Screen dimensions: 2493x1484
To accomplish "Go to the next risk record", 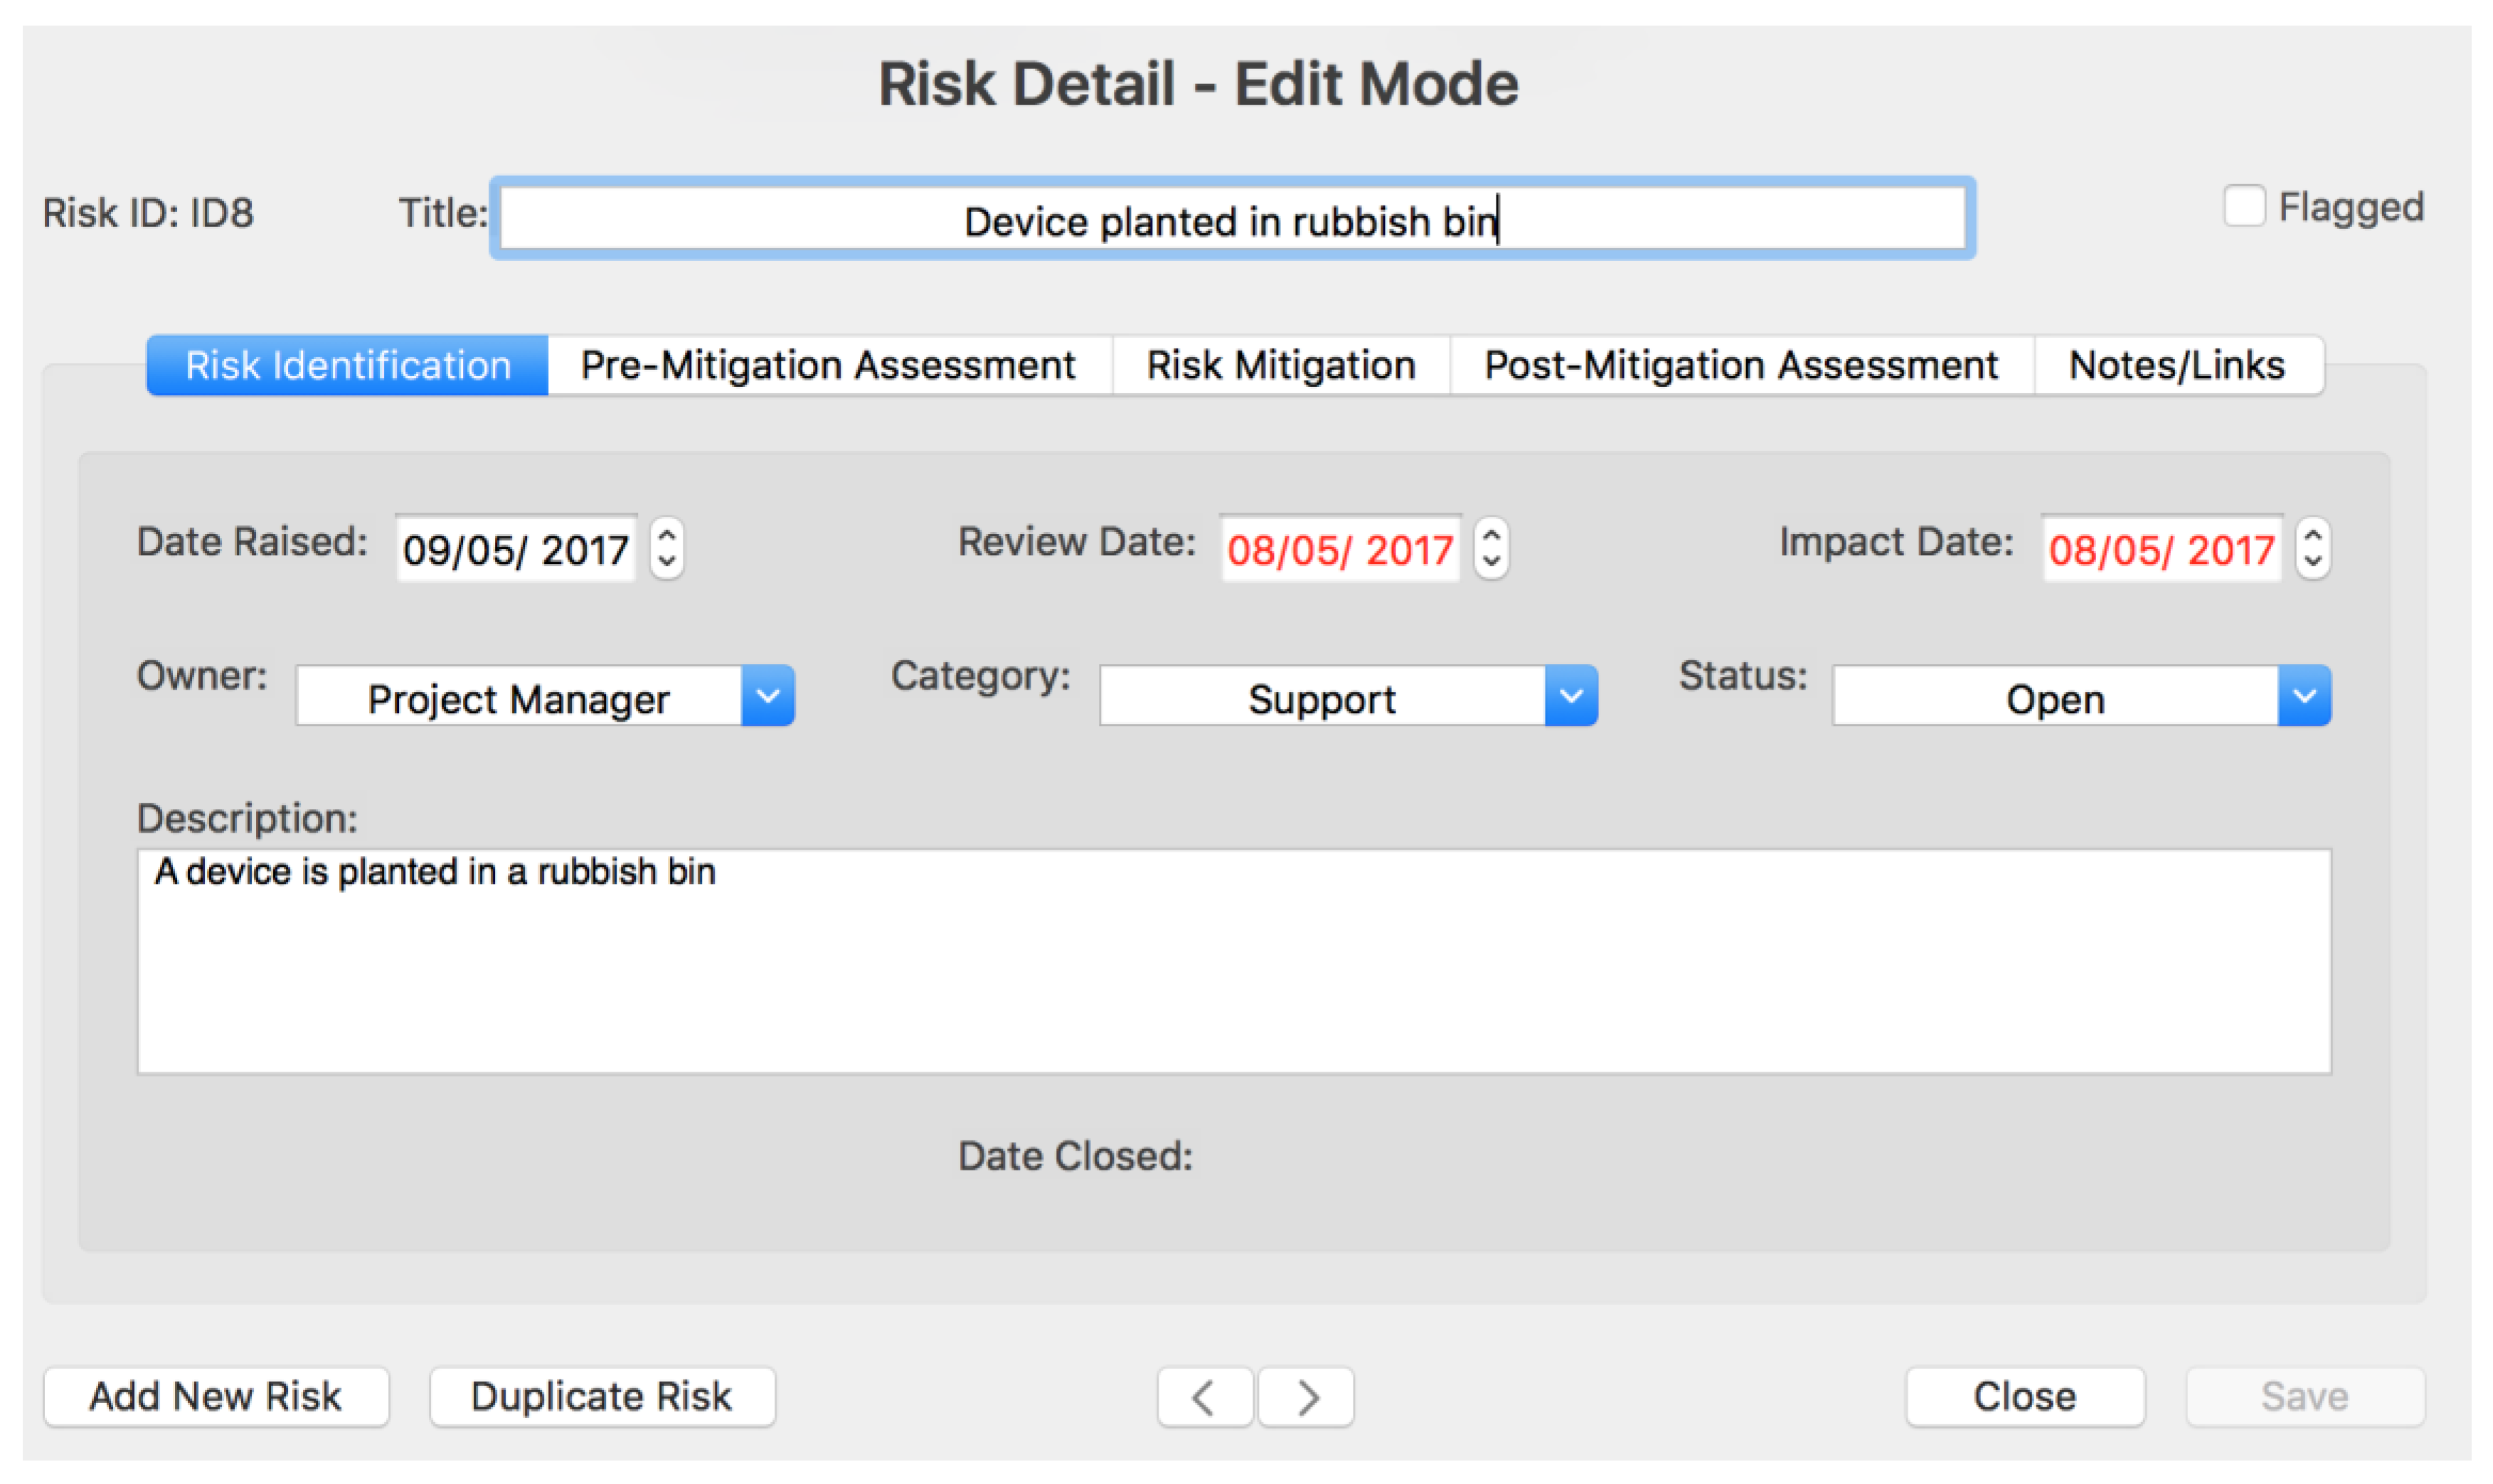I will (1306, 1397).
